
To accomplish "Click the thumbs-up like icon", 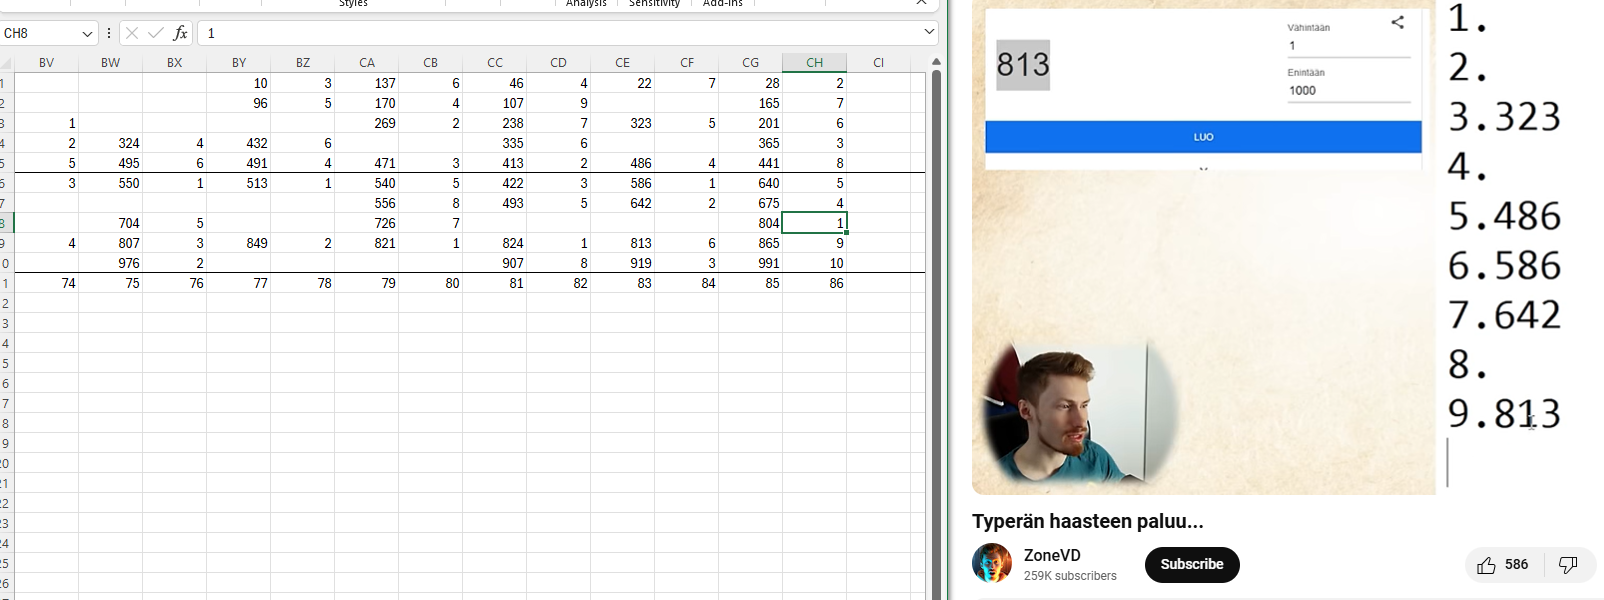I will pyautogui.click(x=1486, y=565).
